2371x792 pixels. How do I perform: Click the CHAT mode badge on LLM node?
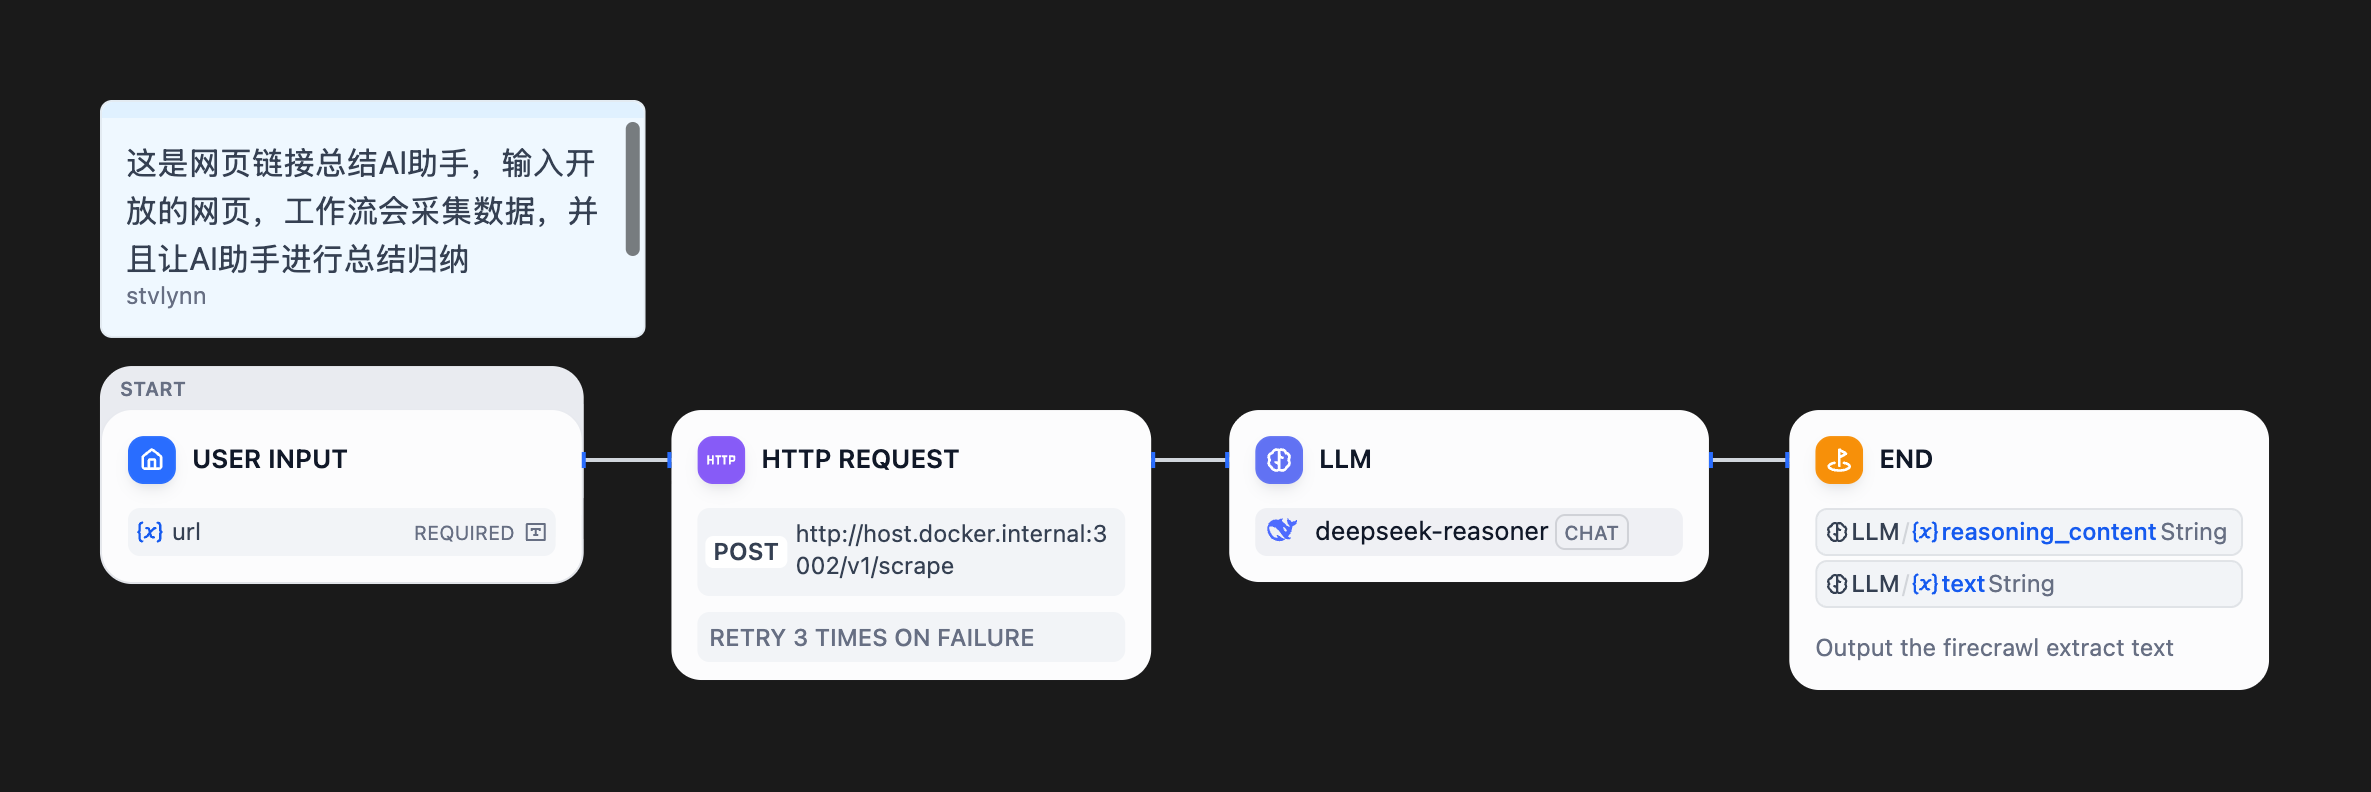click(x=1591, y=532)
